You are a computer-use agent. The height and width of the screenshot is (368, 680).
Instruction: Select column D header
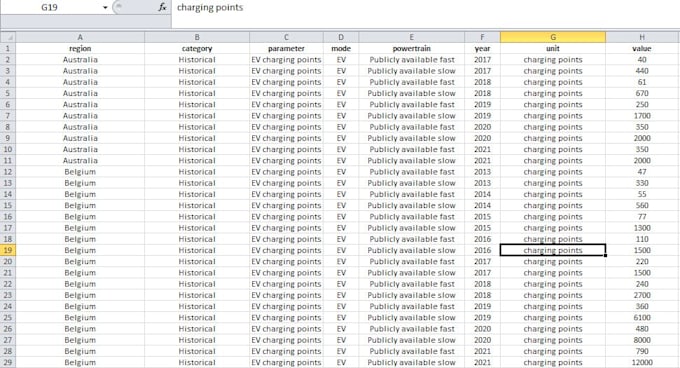pyautogui.click(x=341, y=37)
